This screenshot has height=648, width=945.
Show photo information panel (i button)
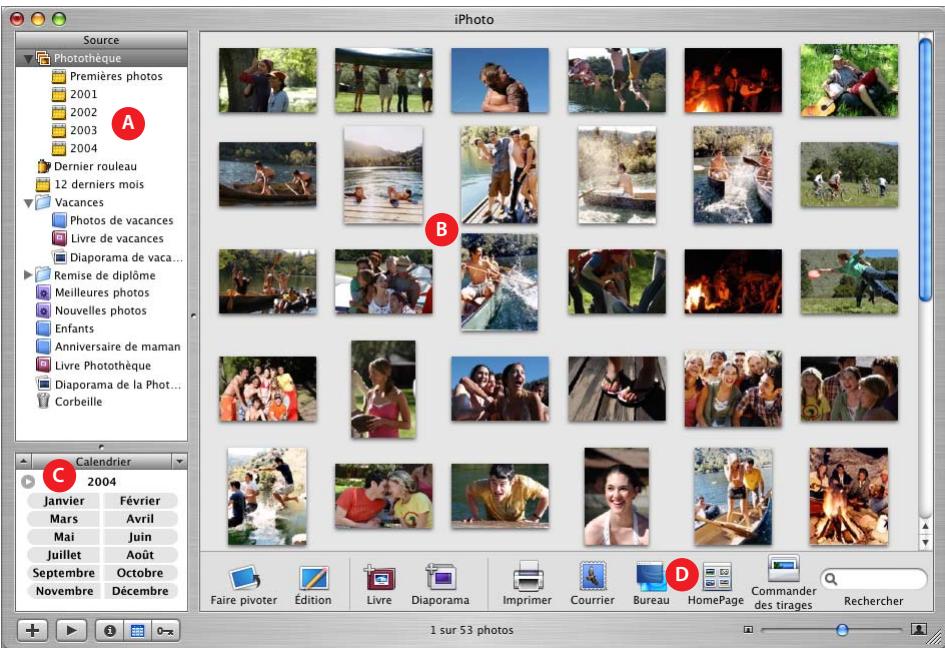click(110, 631)
